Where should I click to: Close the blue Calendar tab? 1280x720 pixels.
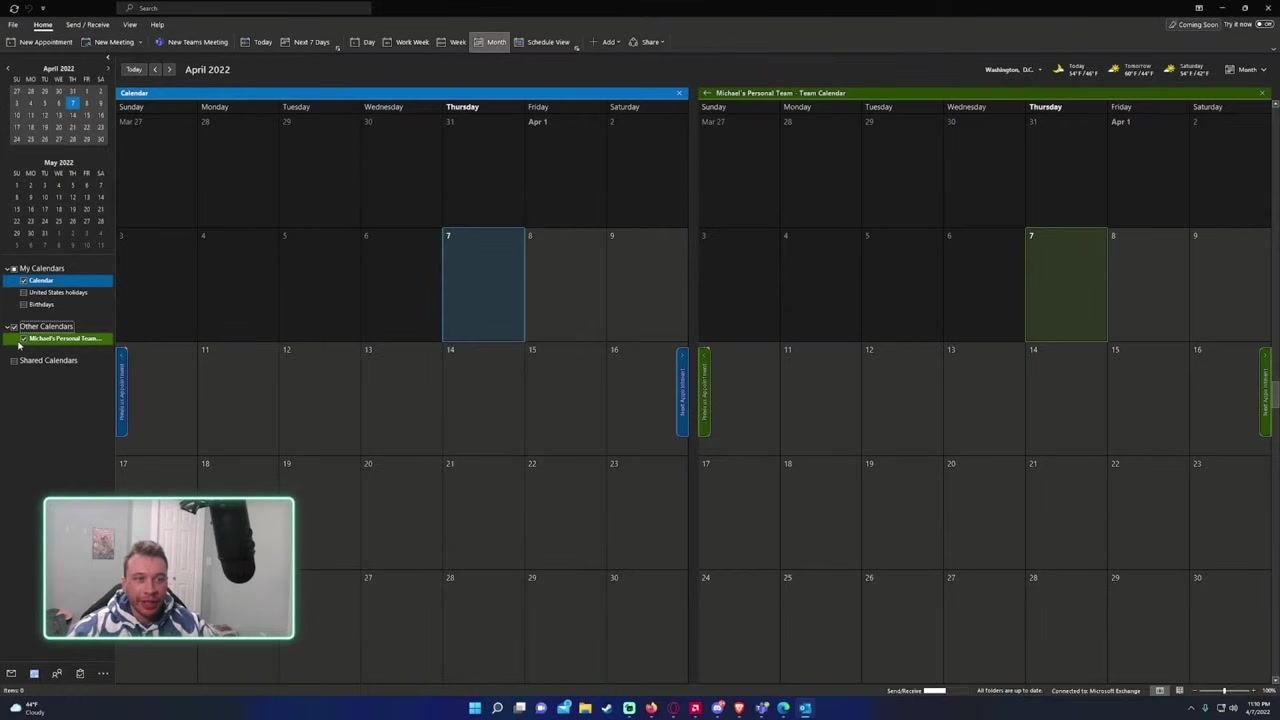tap(679, 93)
